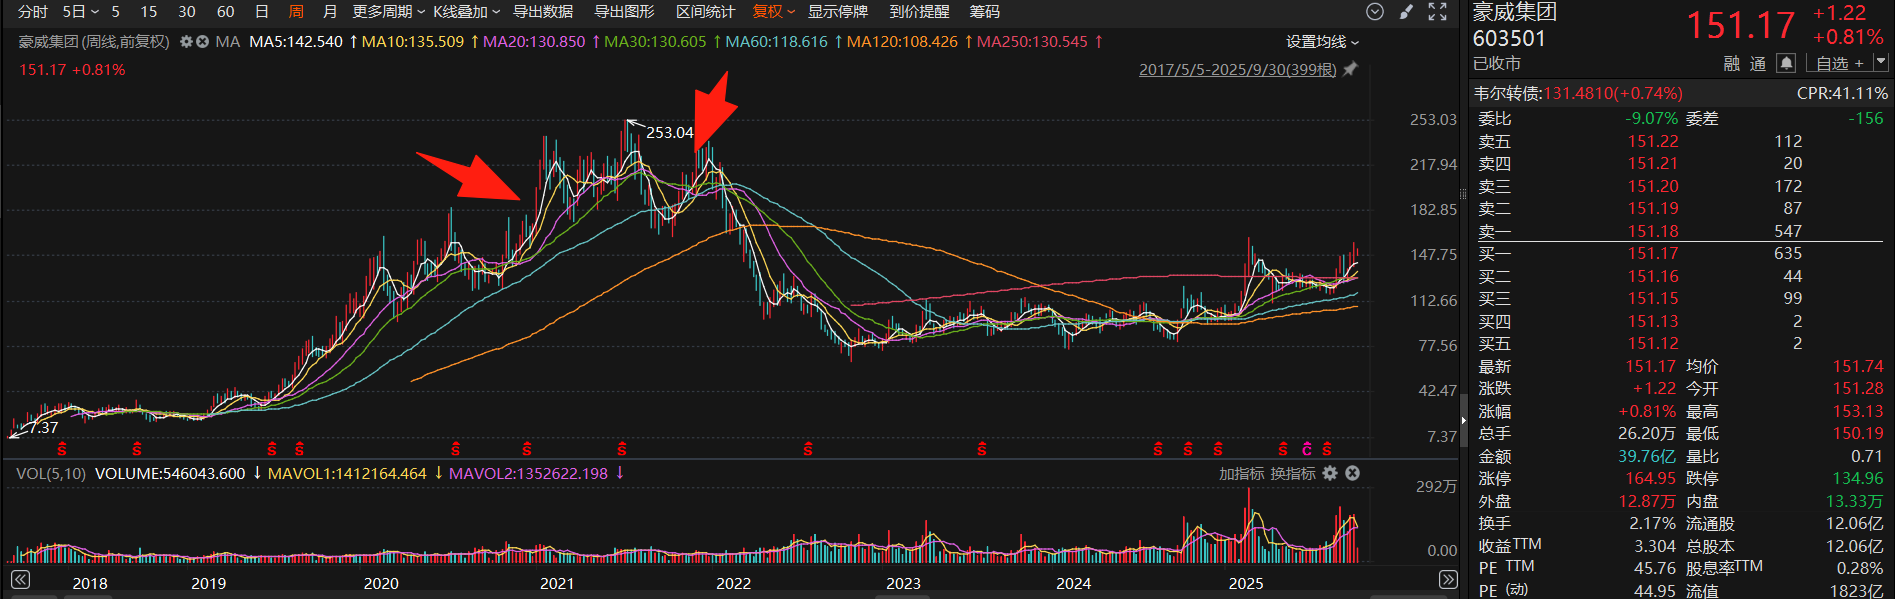Expand 设置均线 moving average settings

1322,42
